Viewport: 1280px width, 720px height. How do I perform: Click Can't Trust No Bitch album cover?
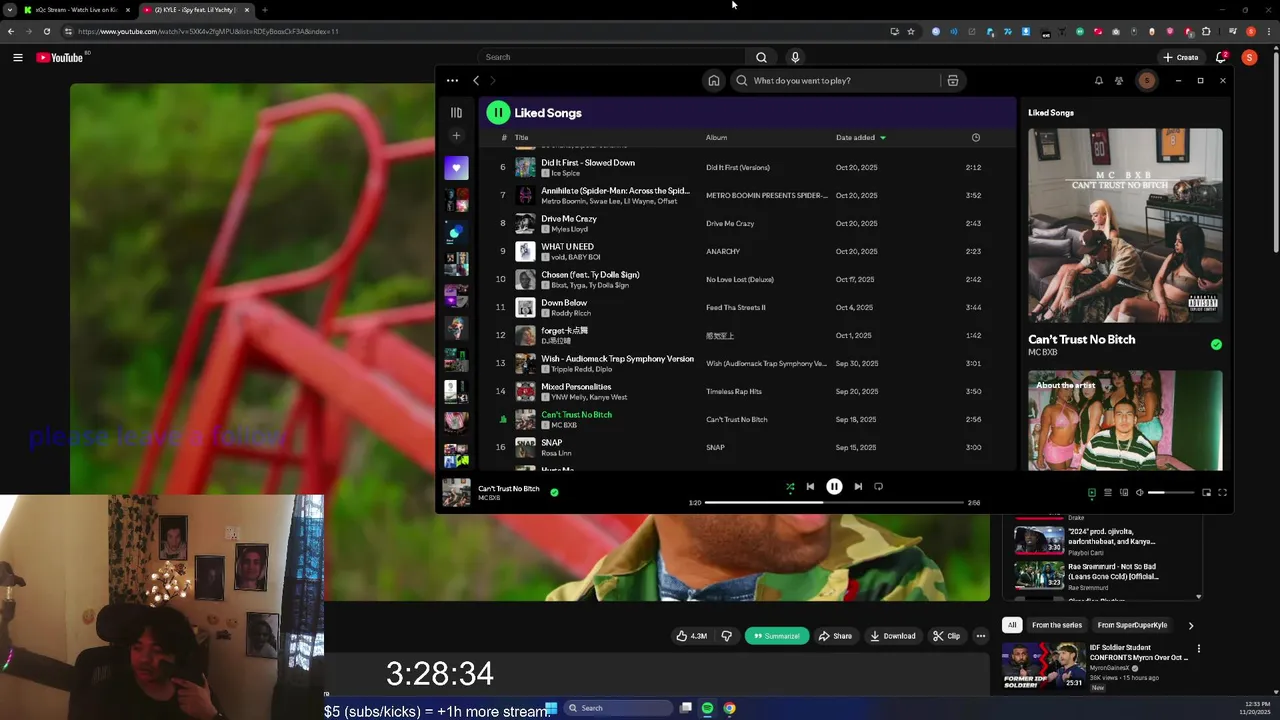1125,225
